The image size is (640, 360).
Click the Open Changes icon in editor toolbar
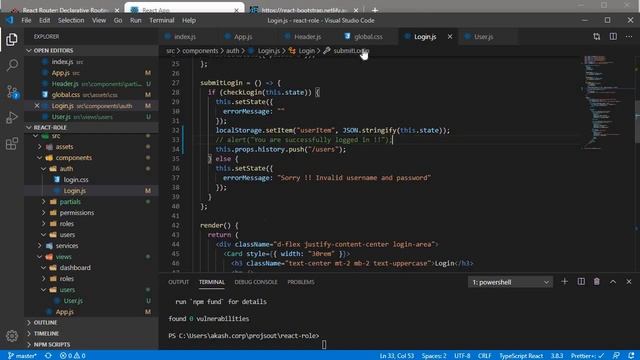pos(597,37)
